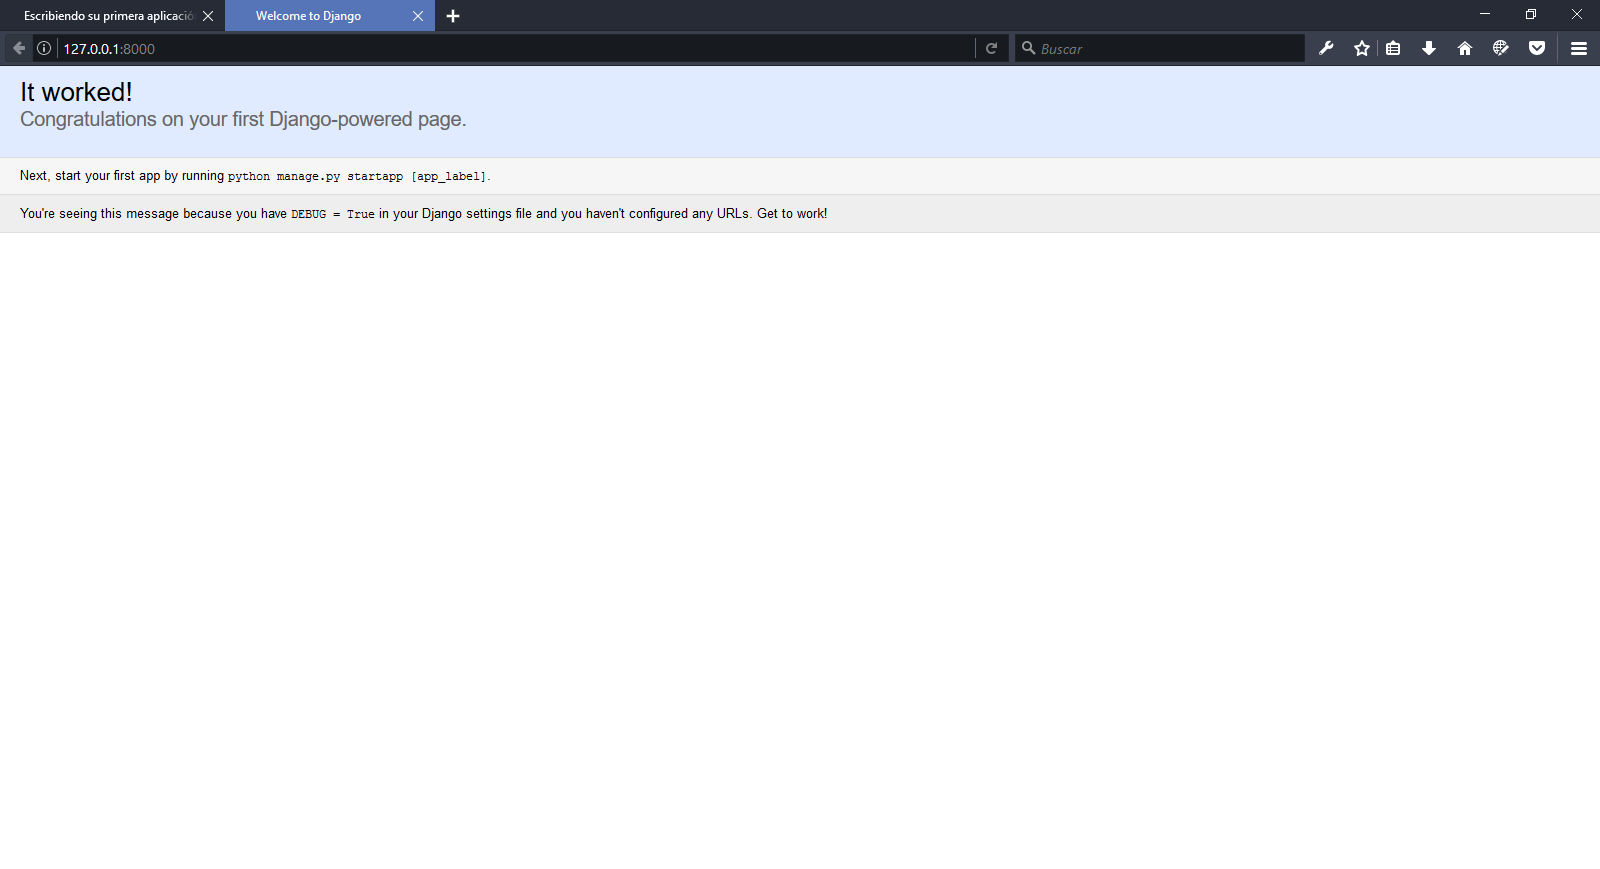Click the Congratulations subtitle text
This screenshot has width=1600, height=869.
click(243, 119)
